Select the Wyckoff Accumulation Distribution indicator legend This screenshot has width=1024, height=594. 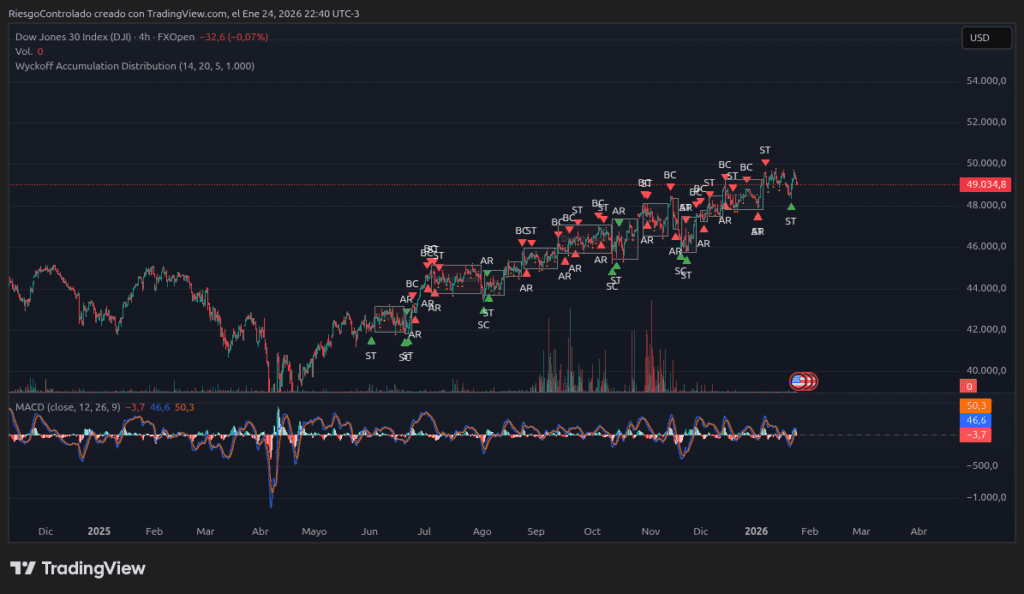134,66
